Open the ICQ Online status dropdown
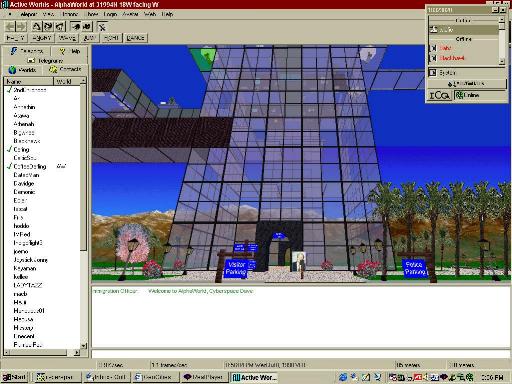Image resolution: width=512 pixels, height=384 pixels. click(x=480, y=96)
